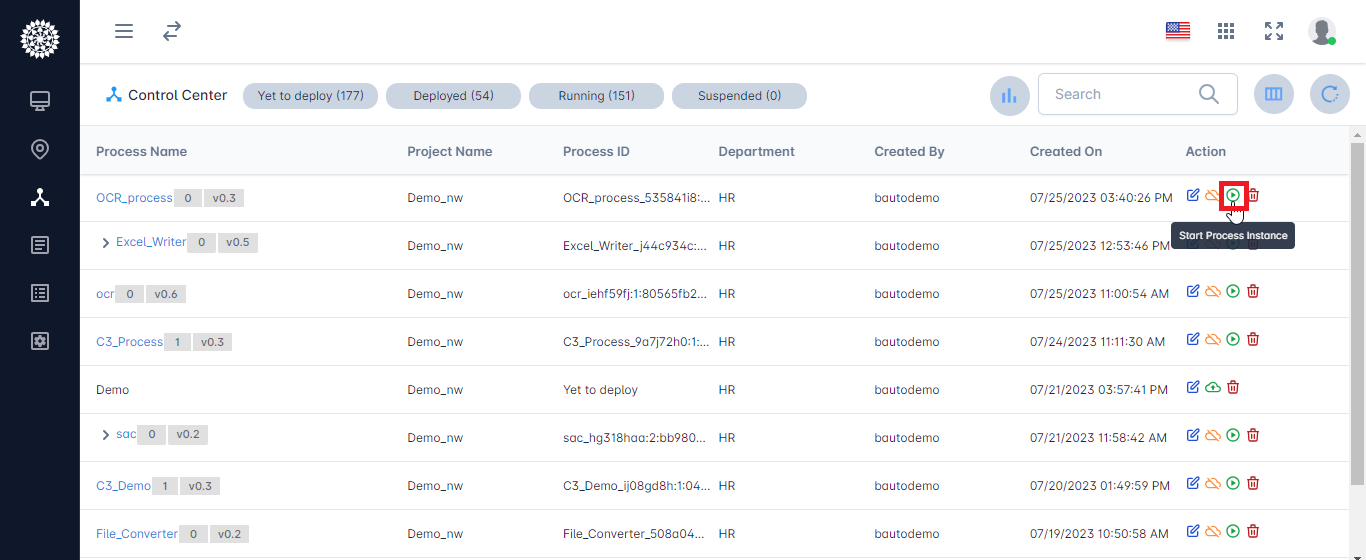Click the search magnifier icon
This screenshot has width=1366, height=560.
pyautogui.click(x=1209, y=94)
